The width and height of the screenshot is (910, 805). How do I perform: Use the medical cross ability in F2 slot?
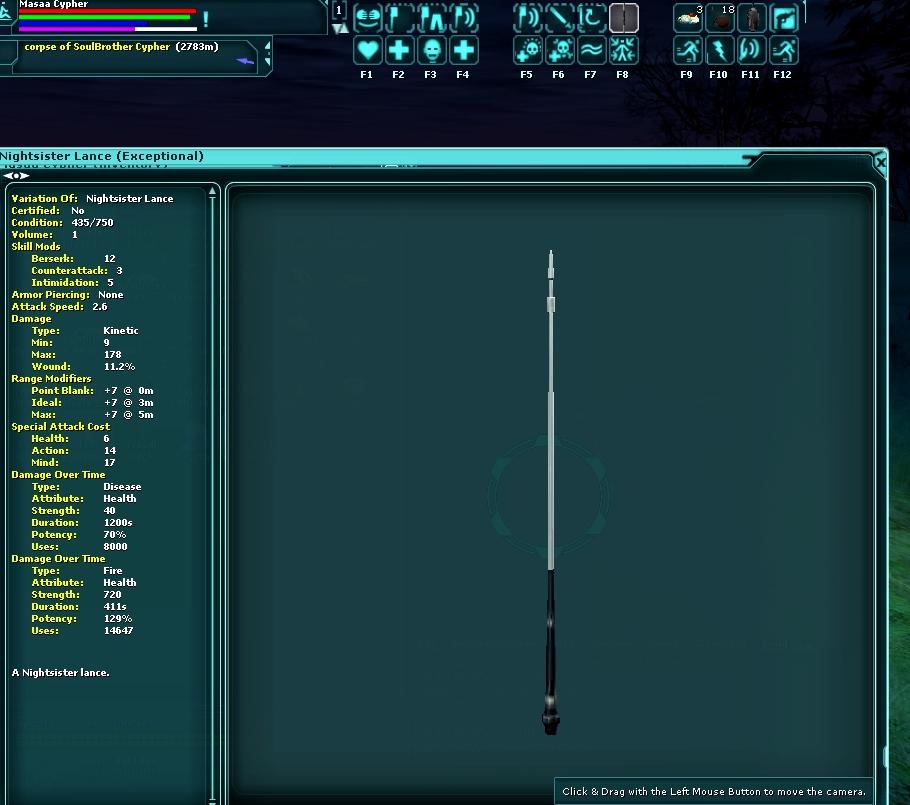tap(399, 50)
